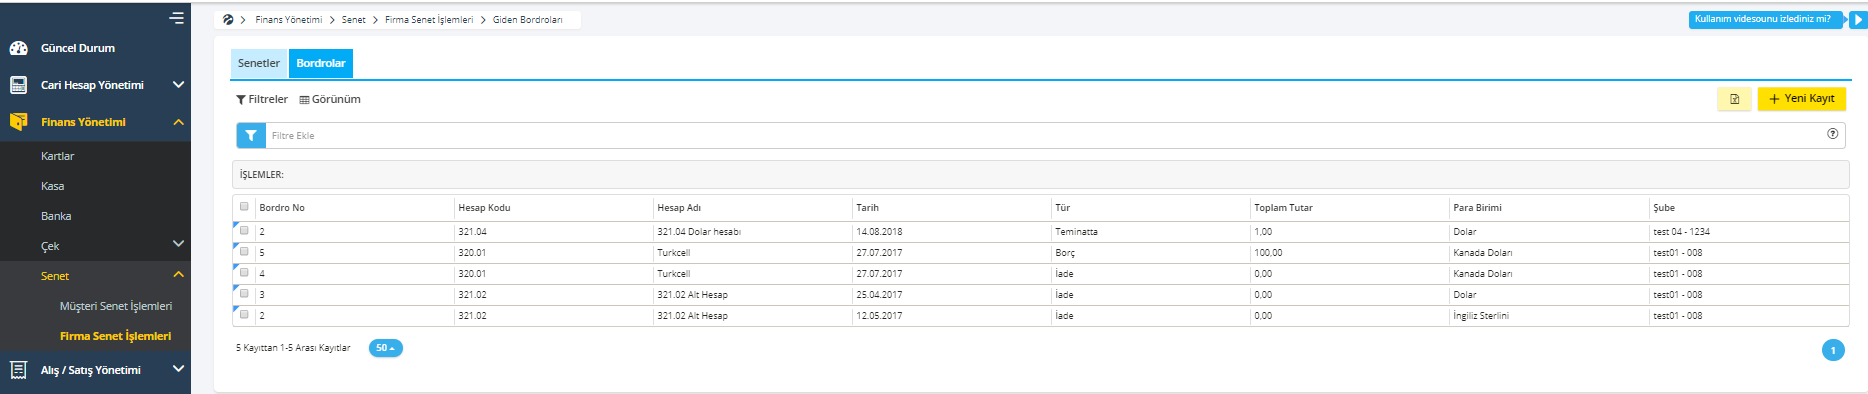Export the table with the Excel icon
Image resolution: width=1868 pixels, height=394 pixels.
pyautogui.click(x=1734, y=99)
